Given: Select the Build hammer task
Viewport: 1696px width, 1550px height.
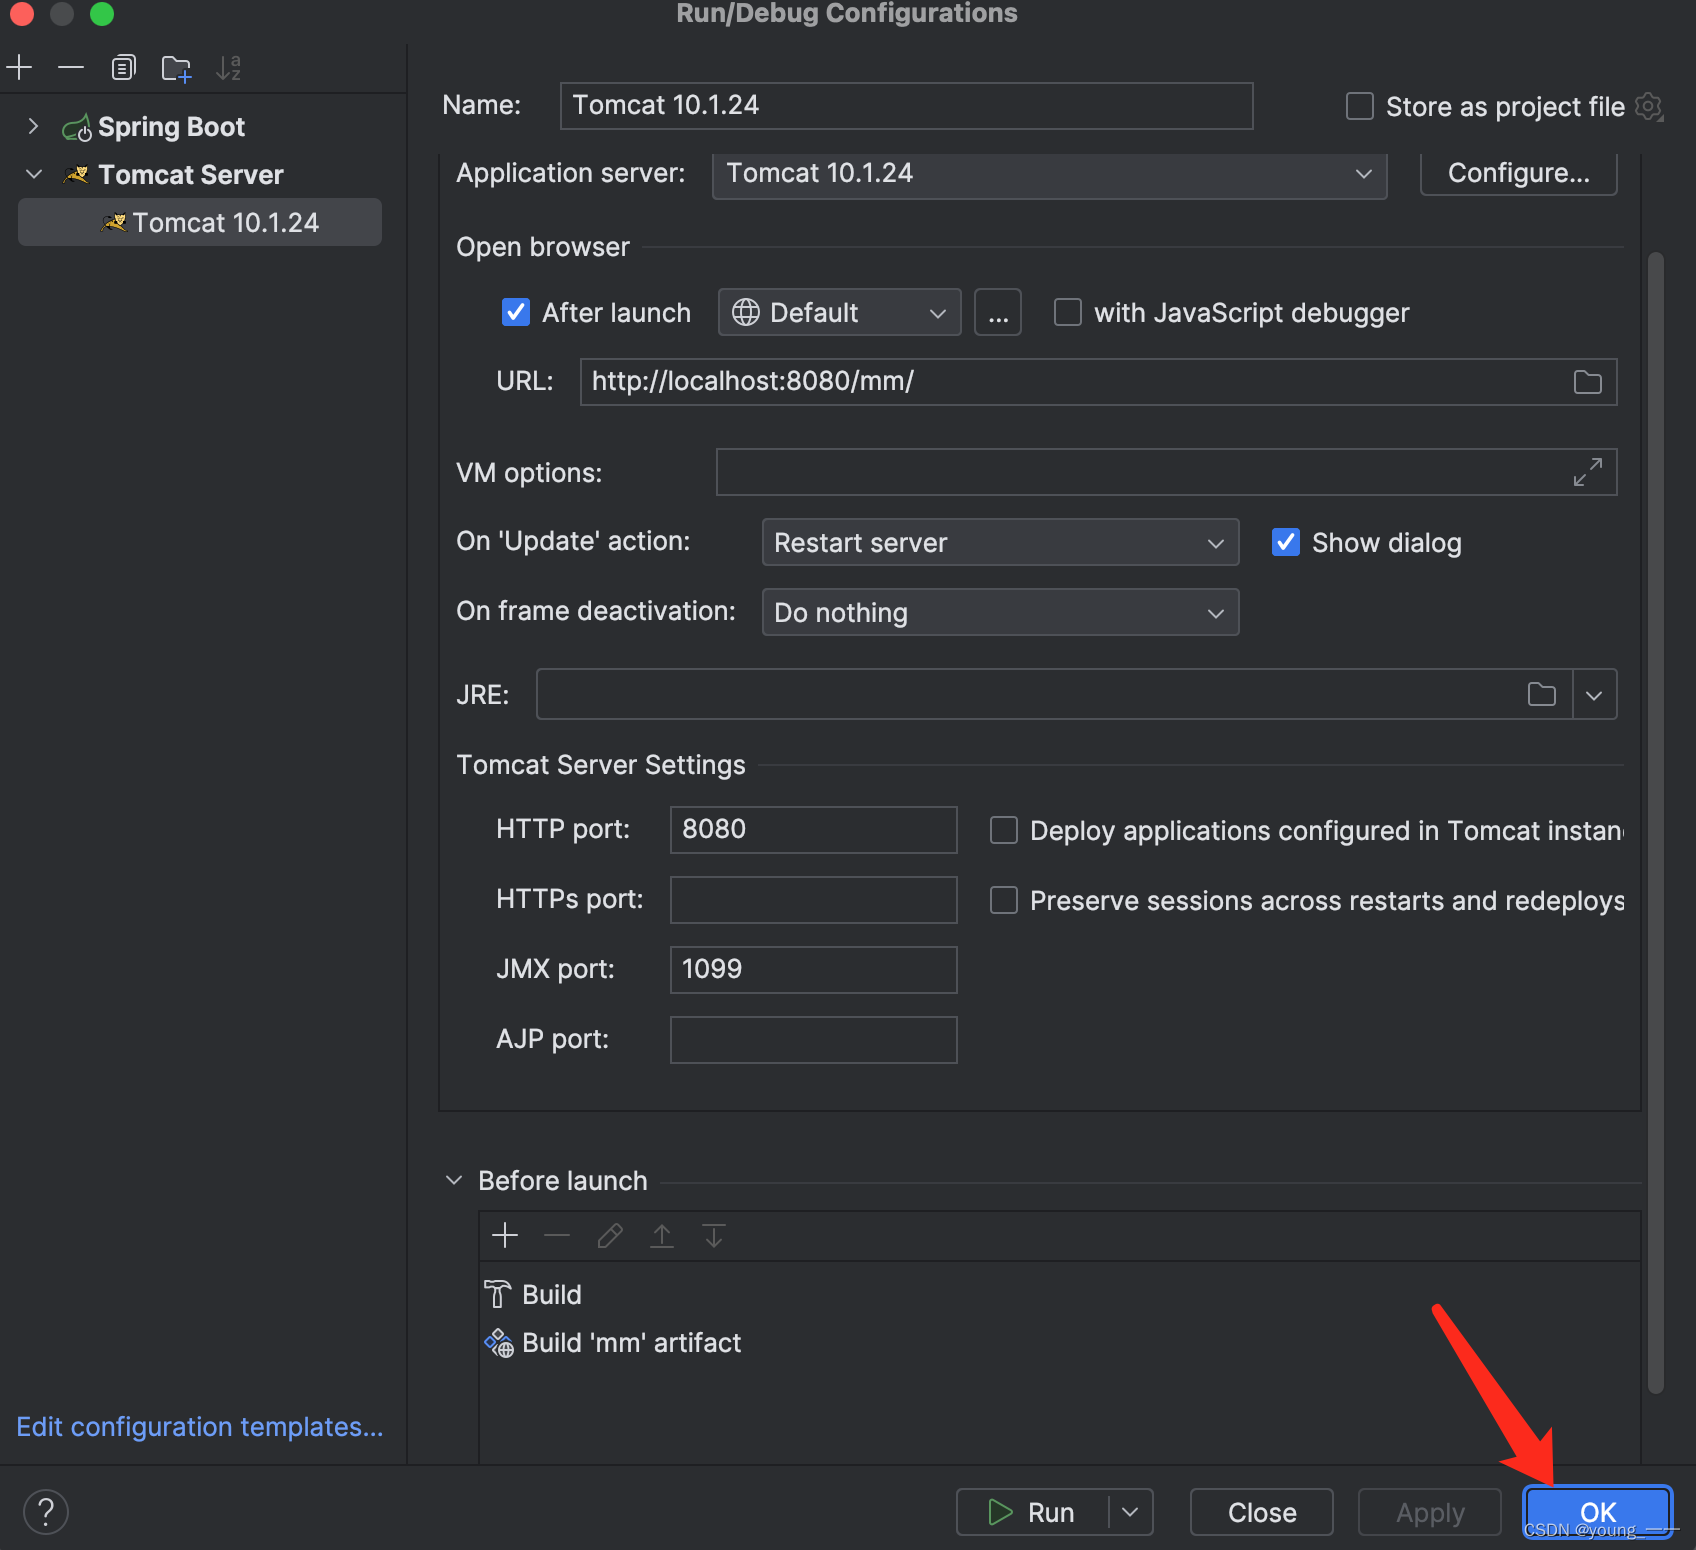Looking at the screenshot, I should 533,1295.
